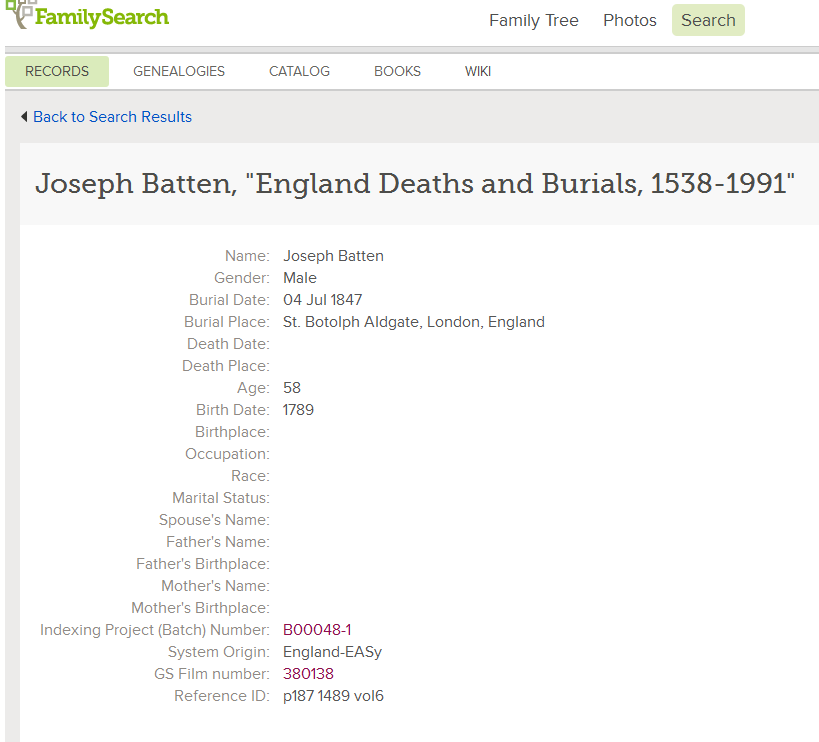Click the Joseph Batten record title heading
Screen dimensions: 819x742
[415, 184]
